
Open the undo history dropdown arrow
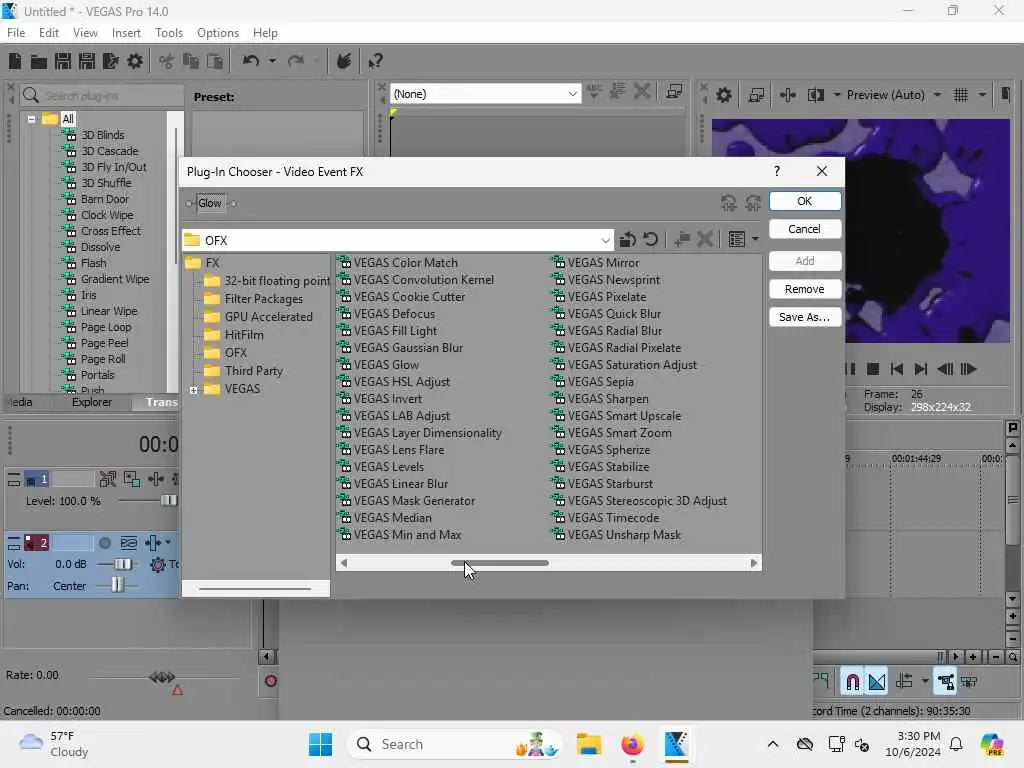coord(272,61)
